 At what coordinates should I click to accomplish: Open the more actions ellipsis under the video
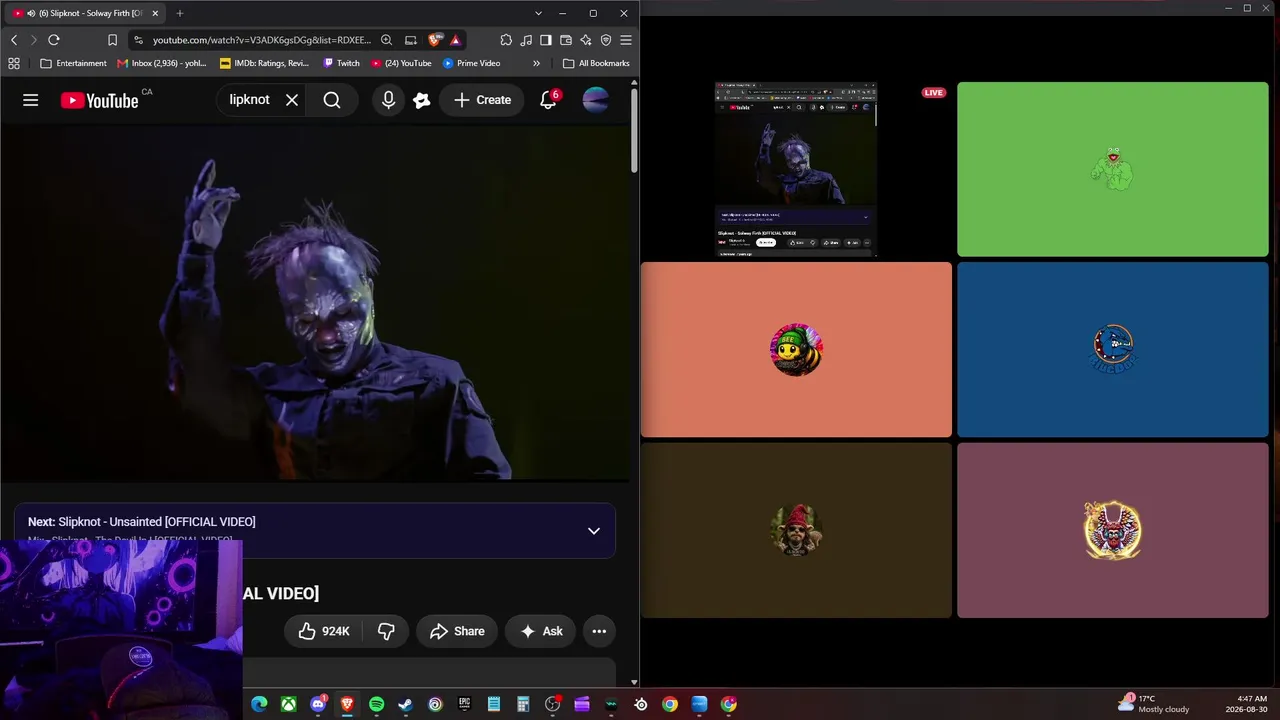point(599,631)
